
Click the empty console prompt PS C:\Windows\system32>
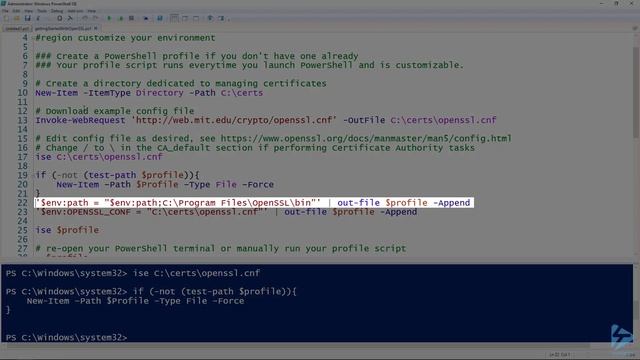[x=67, y=338]
